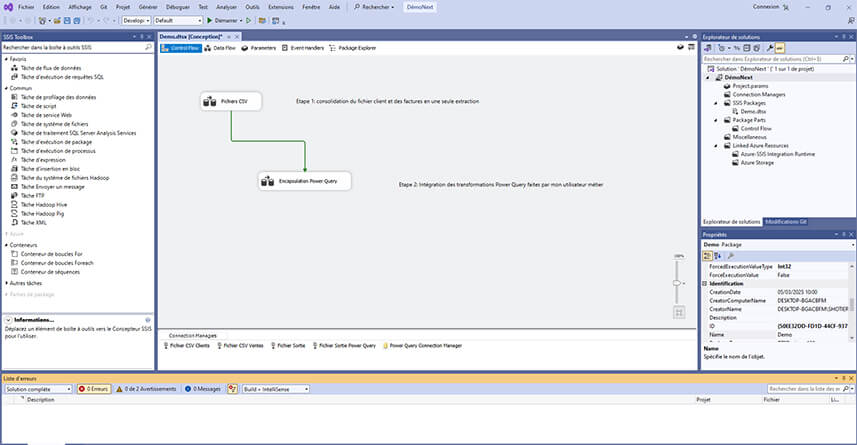Open the Affichage menu
857x445 pixels.
80,7
